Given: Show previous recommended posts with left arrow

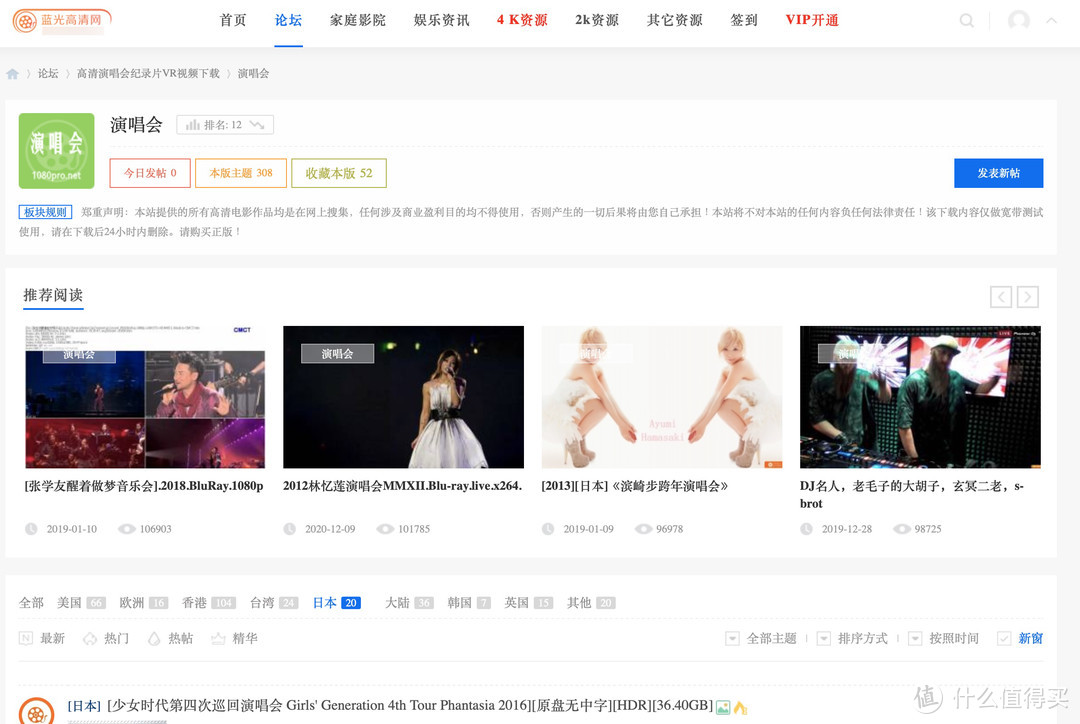Looking at the screenshot, I should click(1000, 297).
